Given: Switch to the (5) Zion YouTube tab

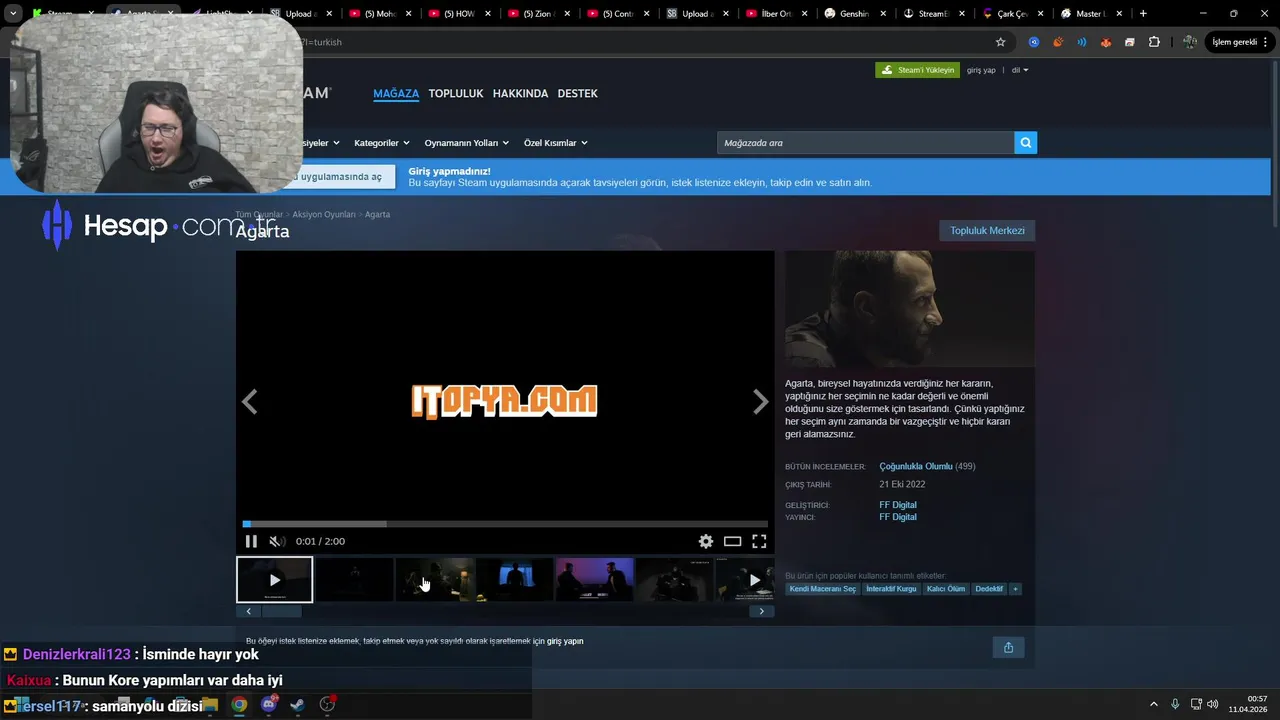Looking at the screenshot, I should tap(538, 14).
